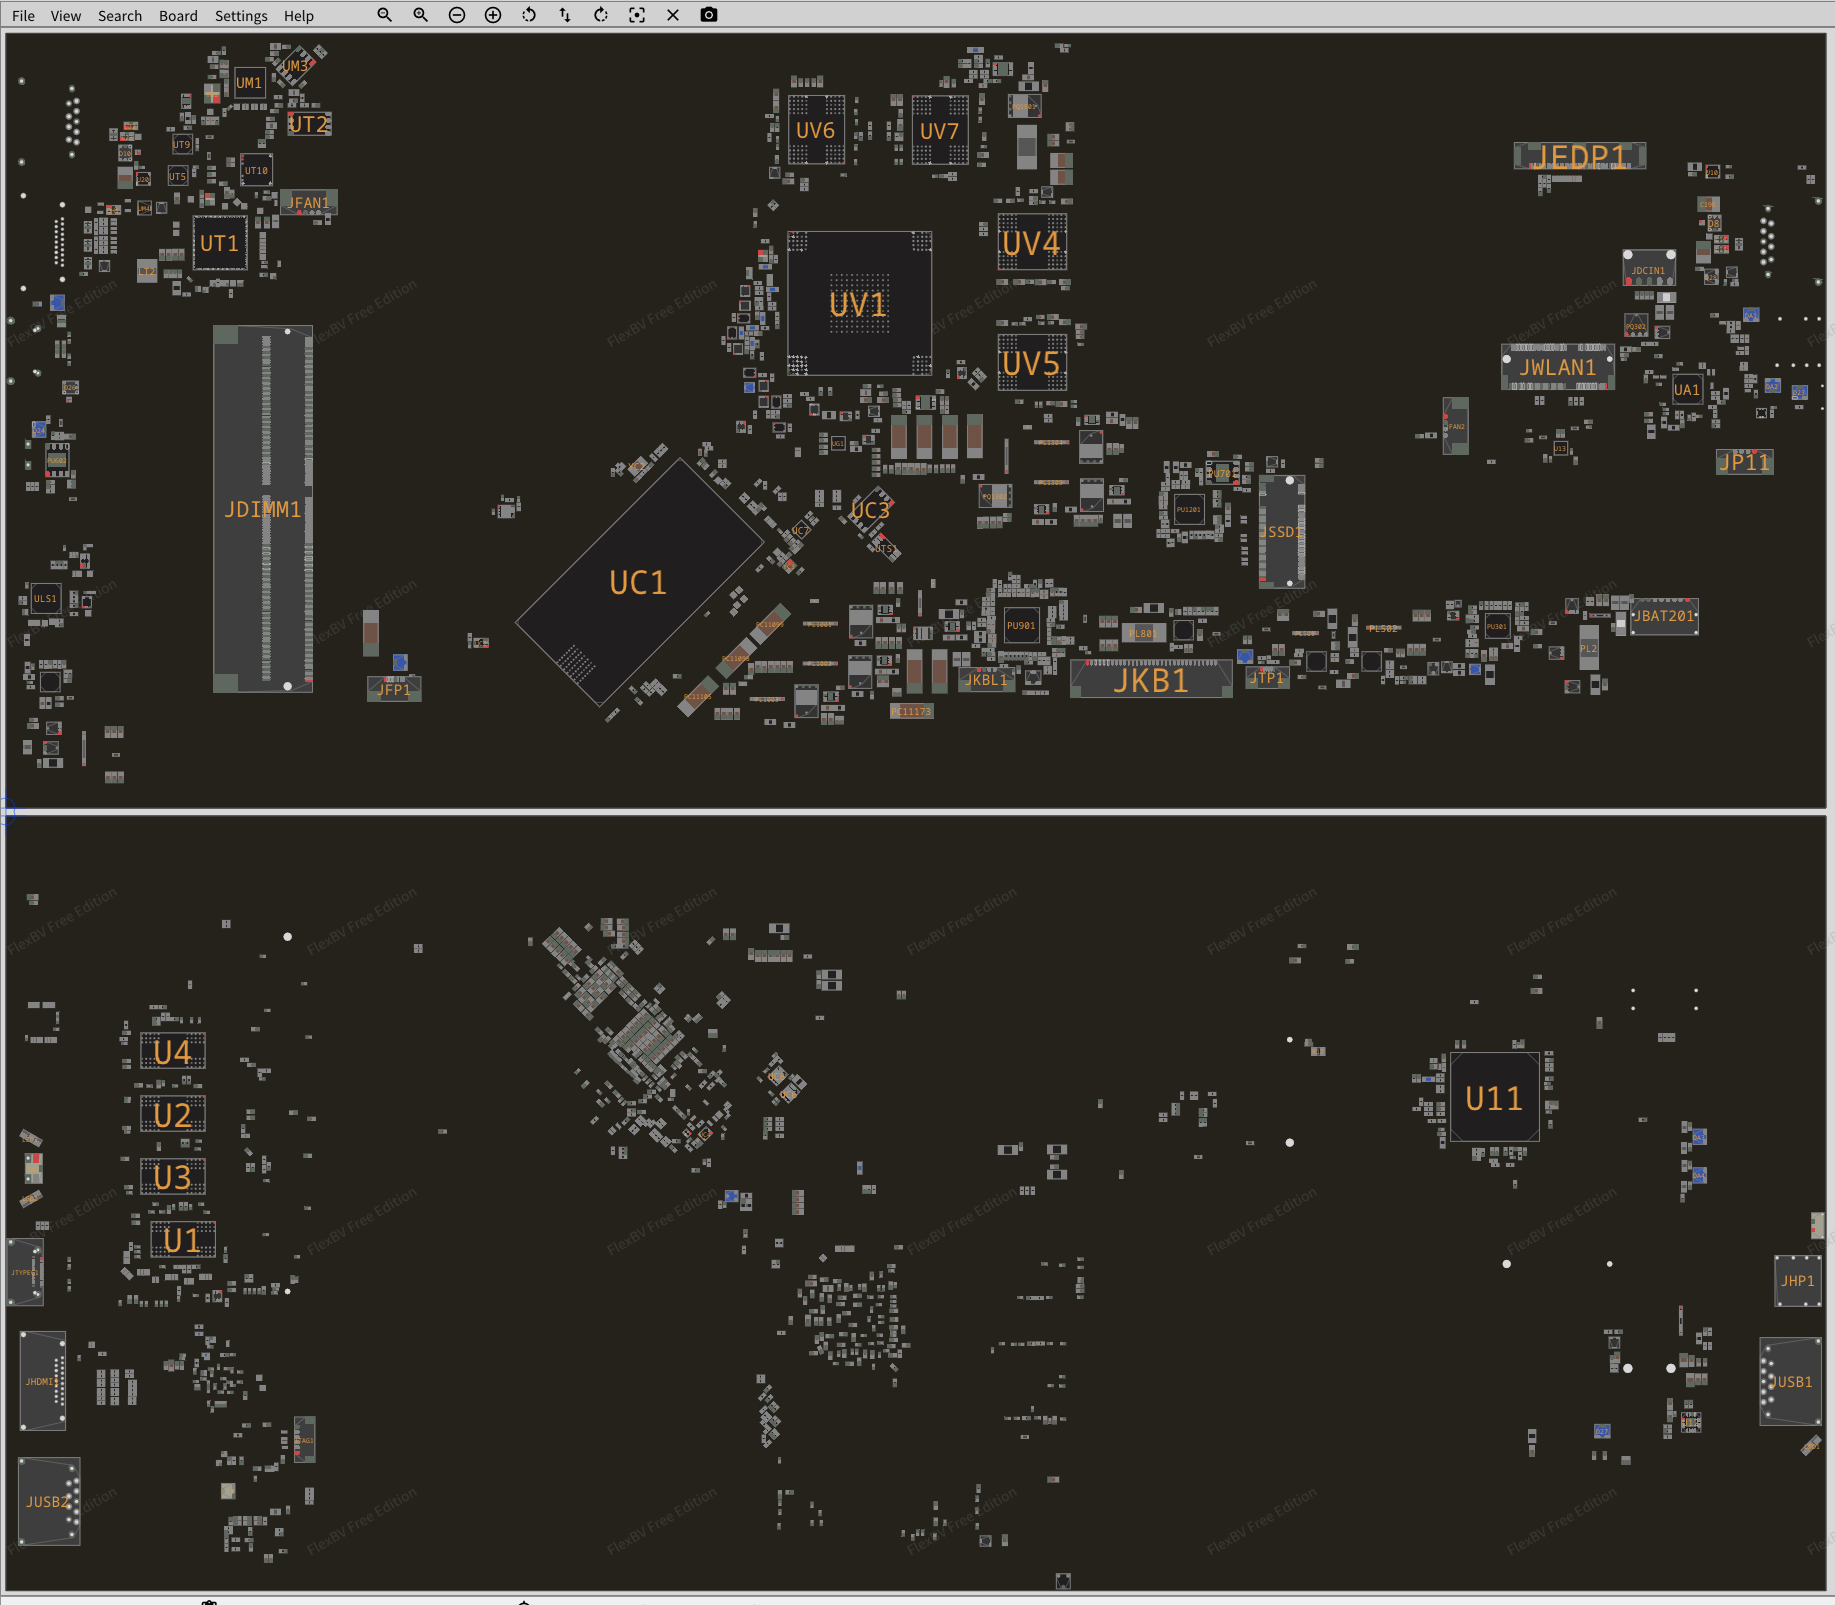
Task: Click the U11 chip on the bottom side
Action: (x=1494, y=1098)
